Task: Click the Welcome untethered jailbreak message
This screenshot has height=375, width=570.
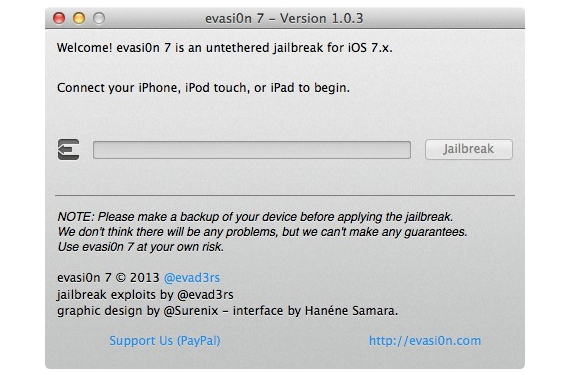Action: click(x=225, y=48)
